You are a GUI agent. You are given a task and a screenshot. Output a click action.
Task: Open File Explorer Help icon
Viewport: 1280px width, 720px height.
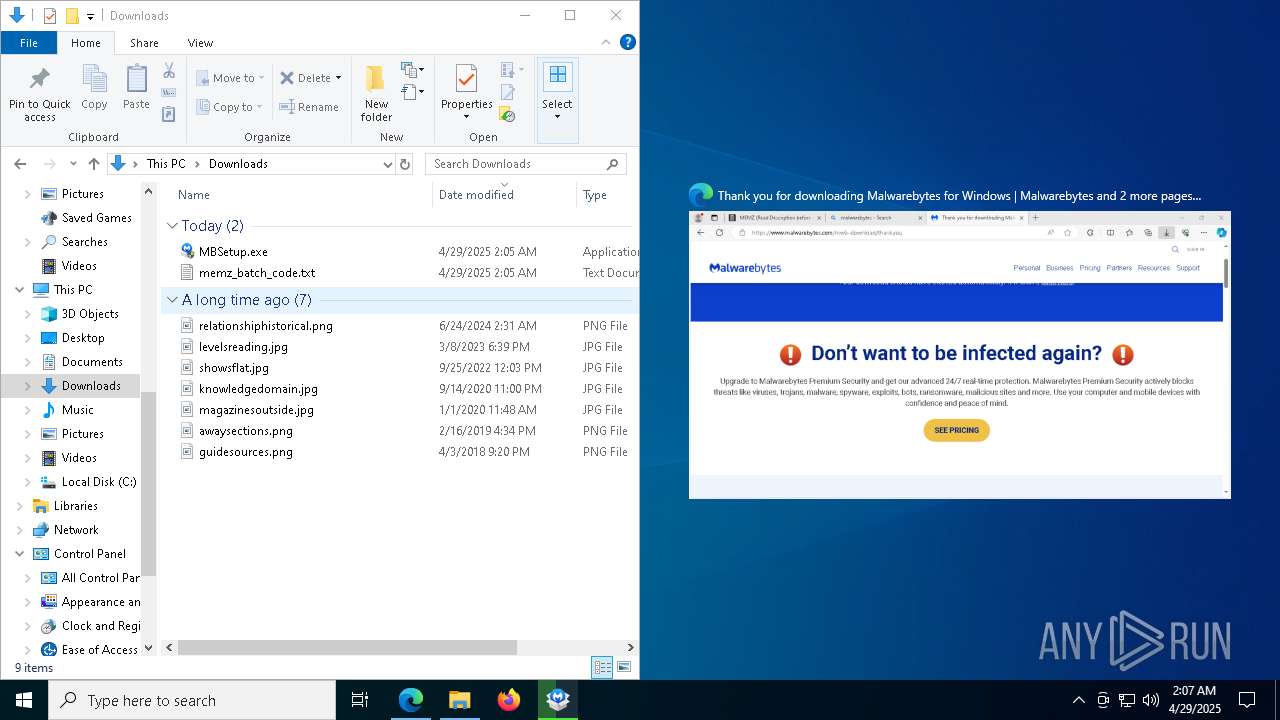627,42
